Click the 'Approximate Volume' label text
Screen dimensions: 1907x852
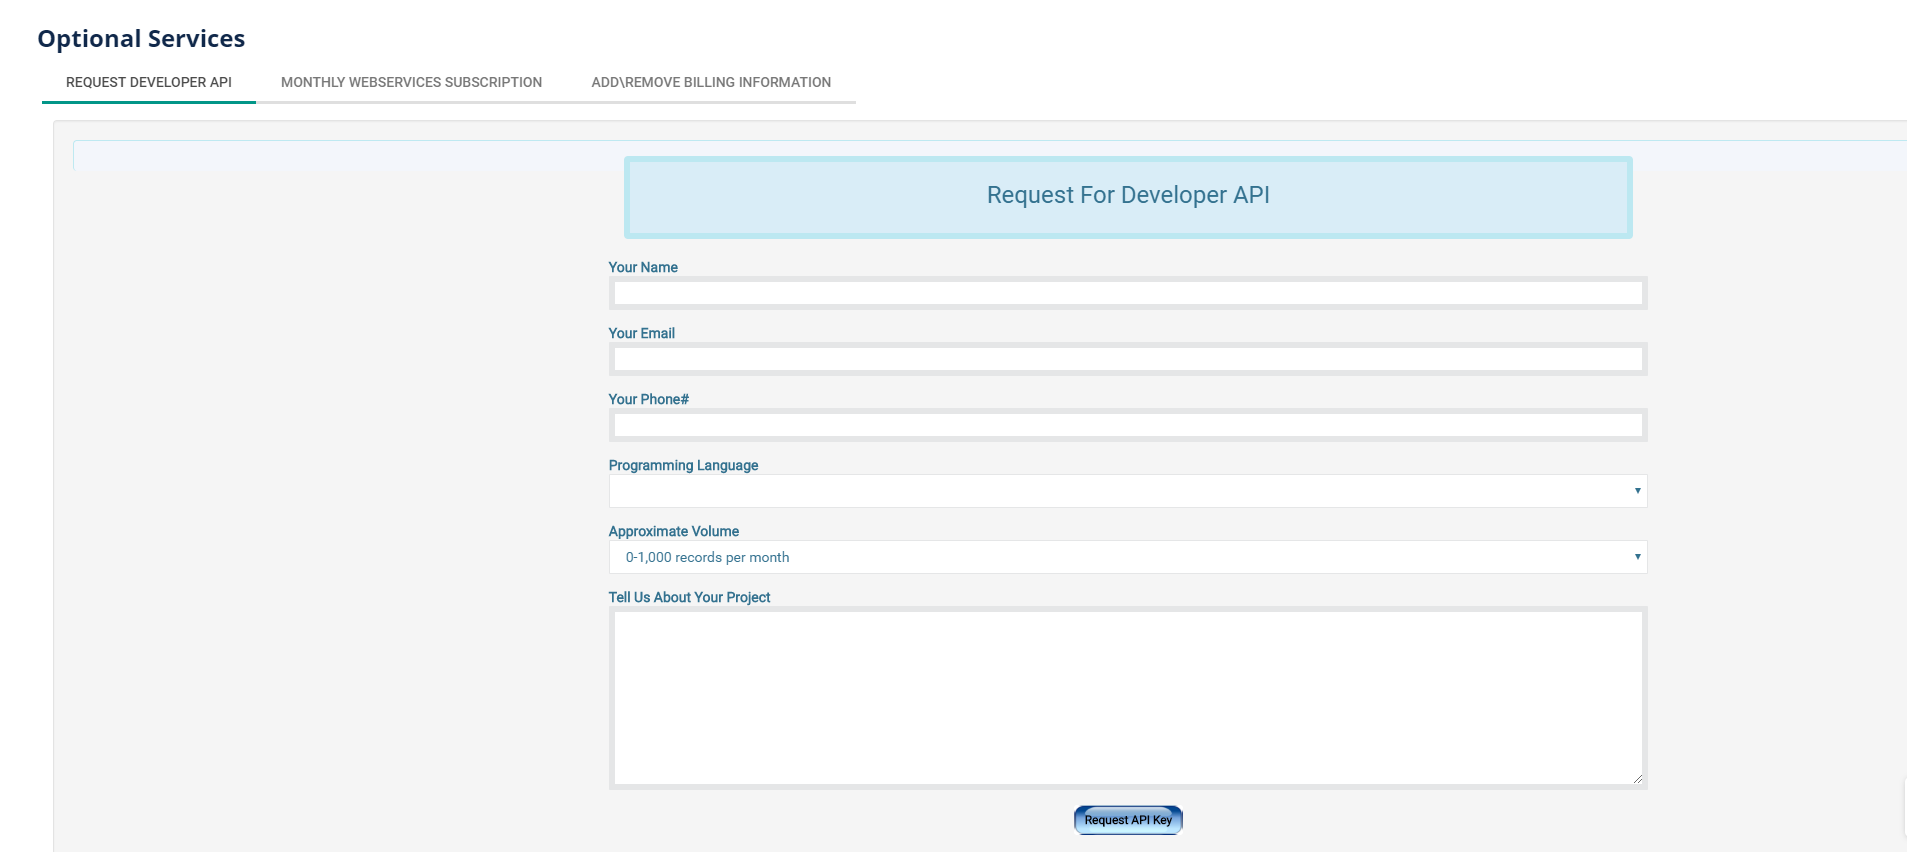pyautogui.click(x=673, y=531)
